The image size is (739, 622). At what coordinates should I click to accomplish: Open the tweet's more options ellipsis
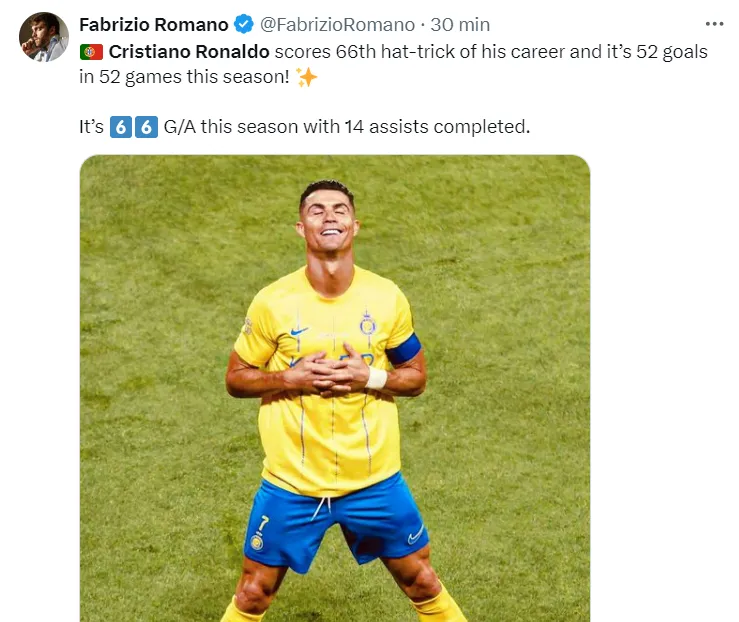[713, 23]
